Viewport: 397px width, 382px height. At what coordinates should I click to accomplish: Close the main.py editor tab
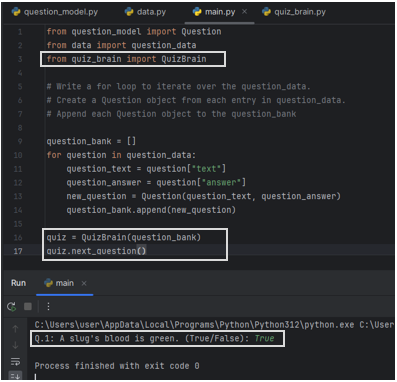(x=244, y=12)
